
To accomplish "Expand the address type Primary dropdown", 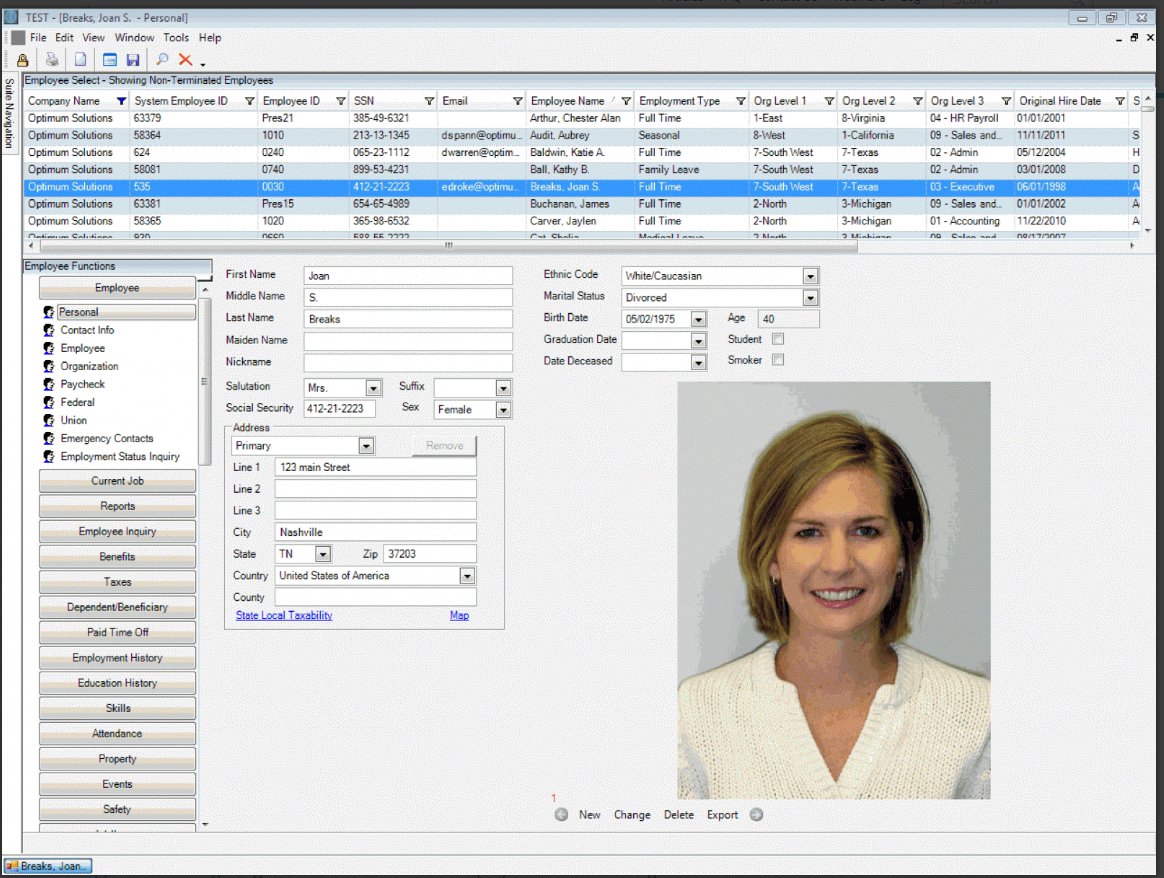I will 366,446.
